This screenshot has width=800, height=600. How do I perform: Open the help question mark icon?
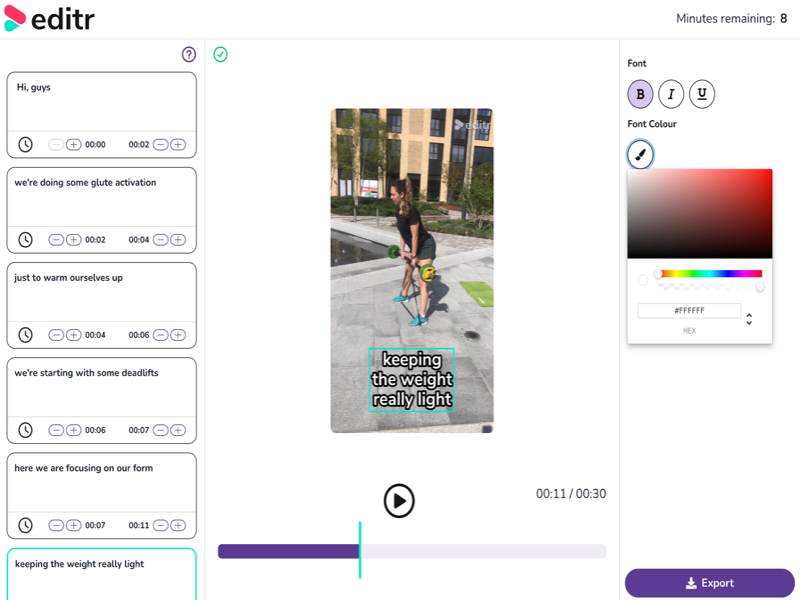pos(189,54)
